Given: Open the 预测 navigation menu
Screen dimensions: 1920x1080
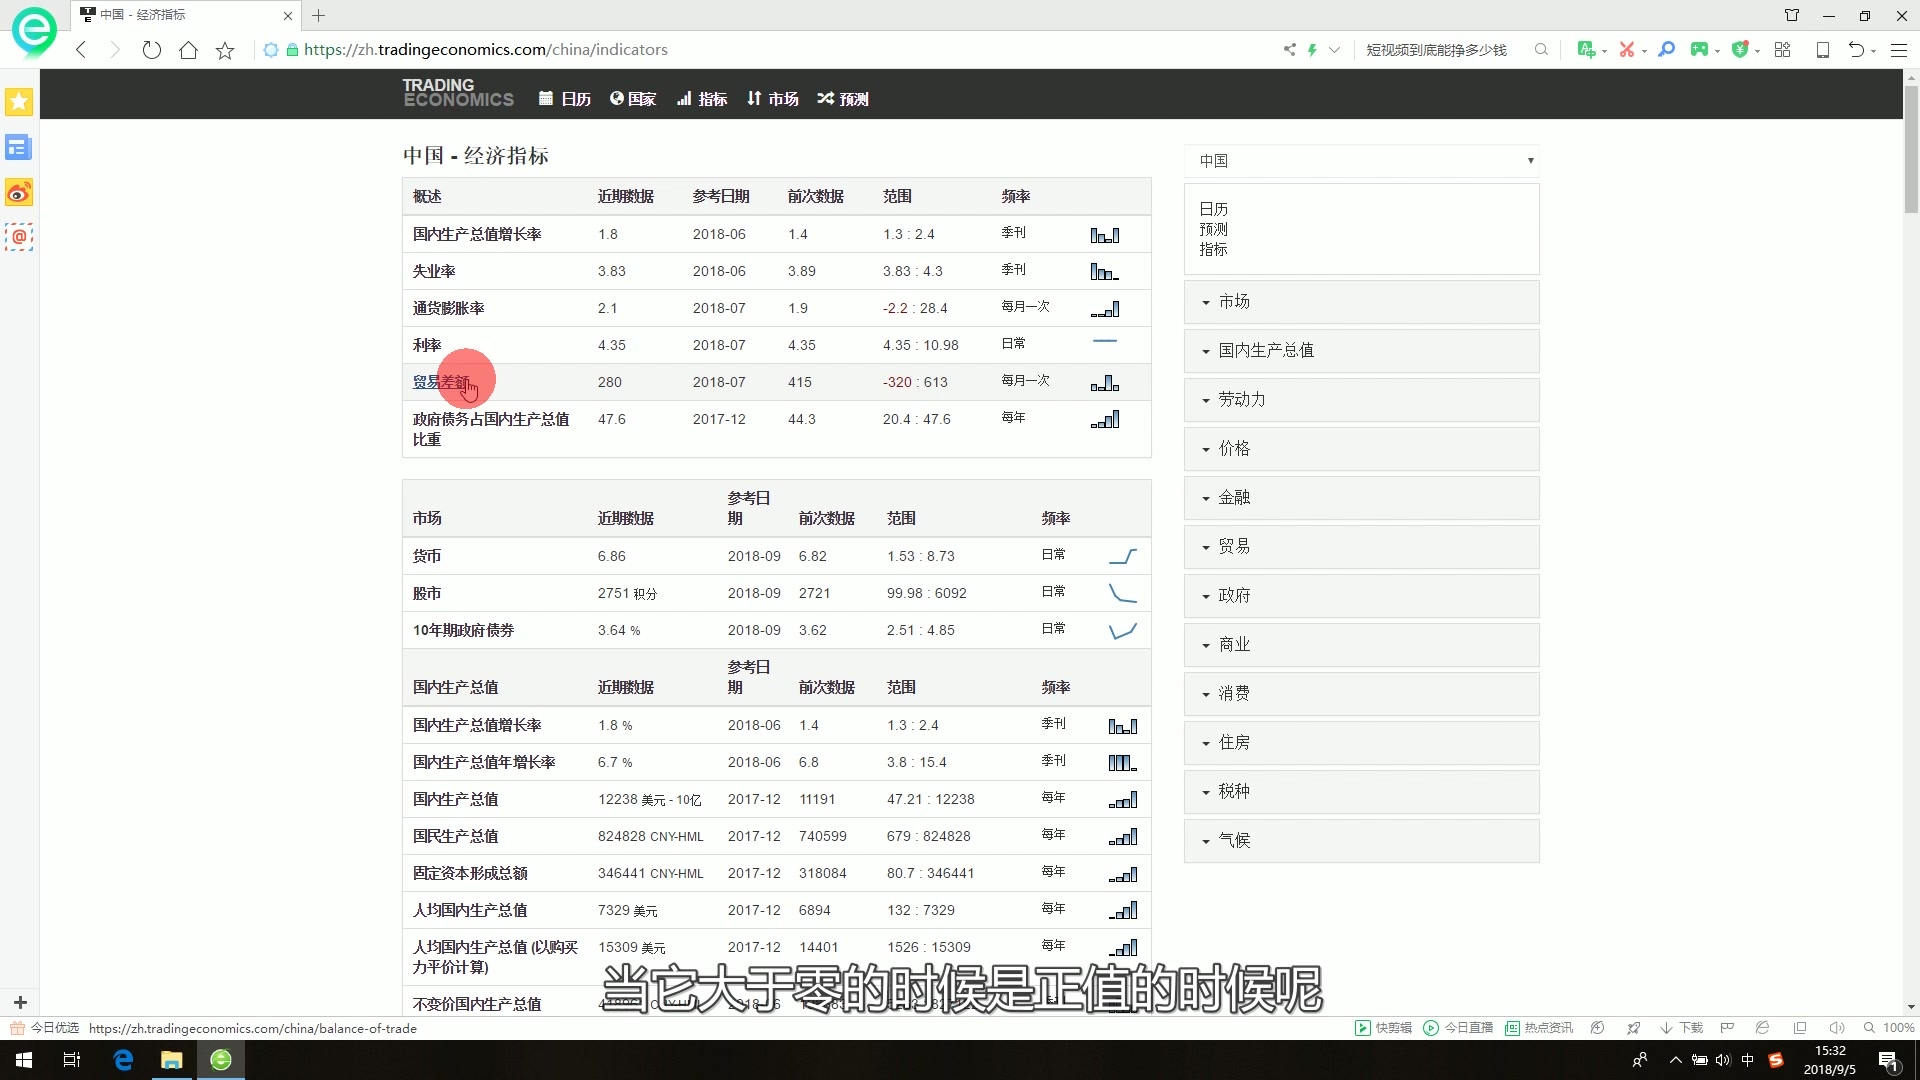Looking at the screenshot, I should 843,99.
